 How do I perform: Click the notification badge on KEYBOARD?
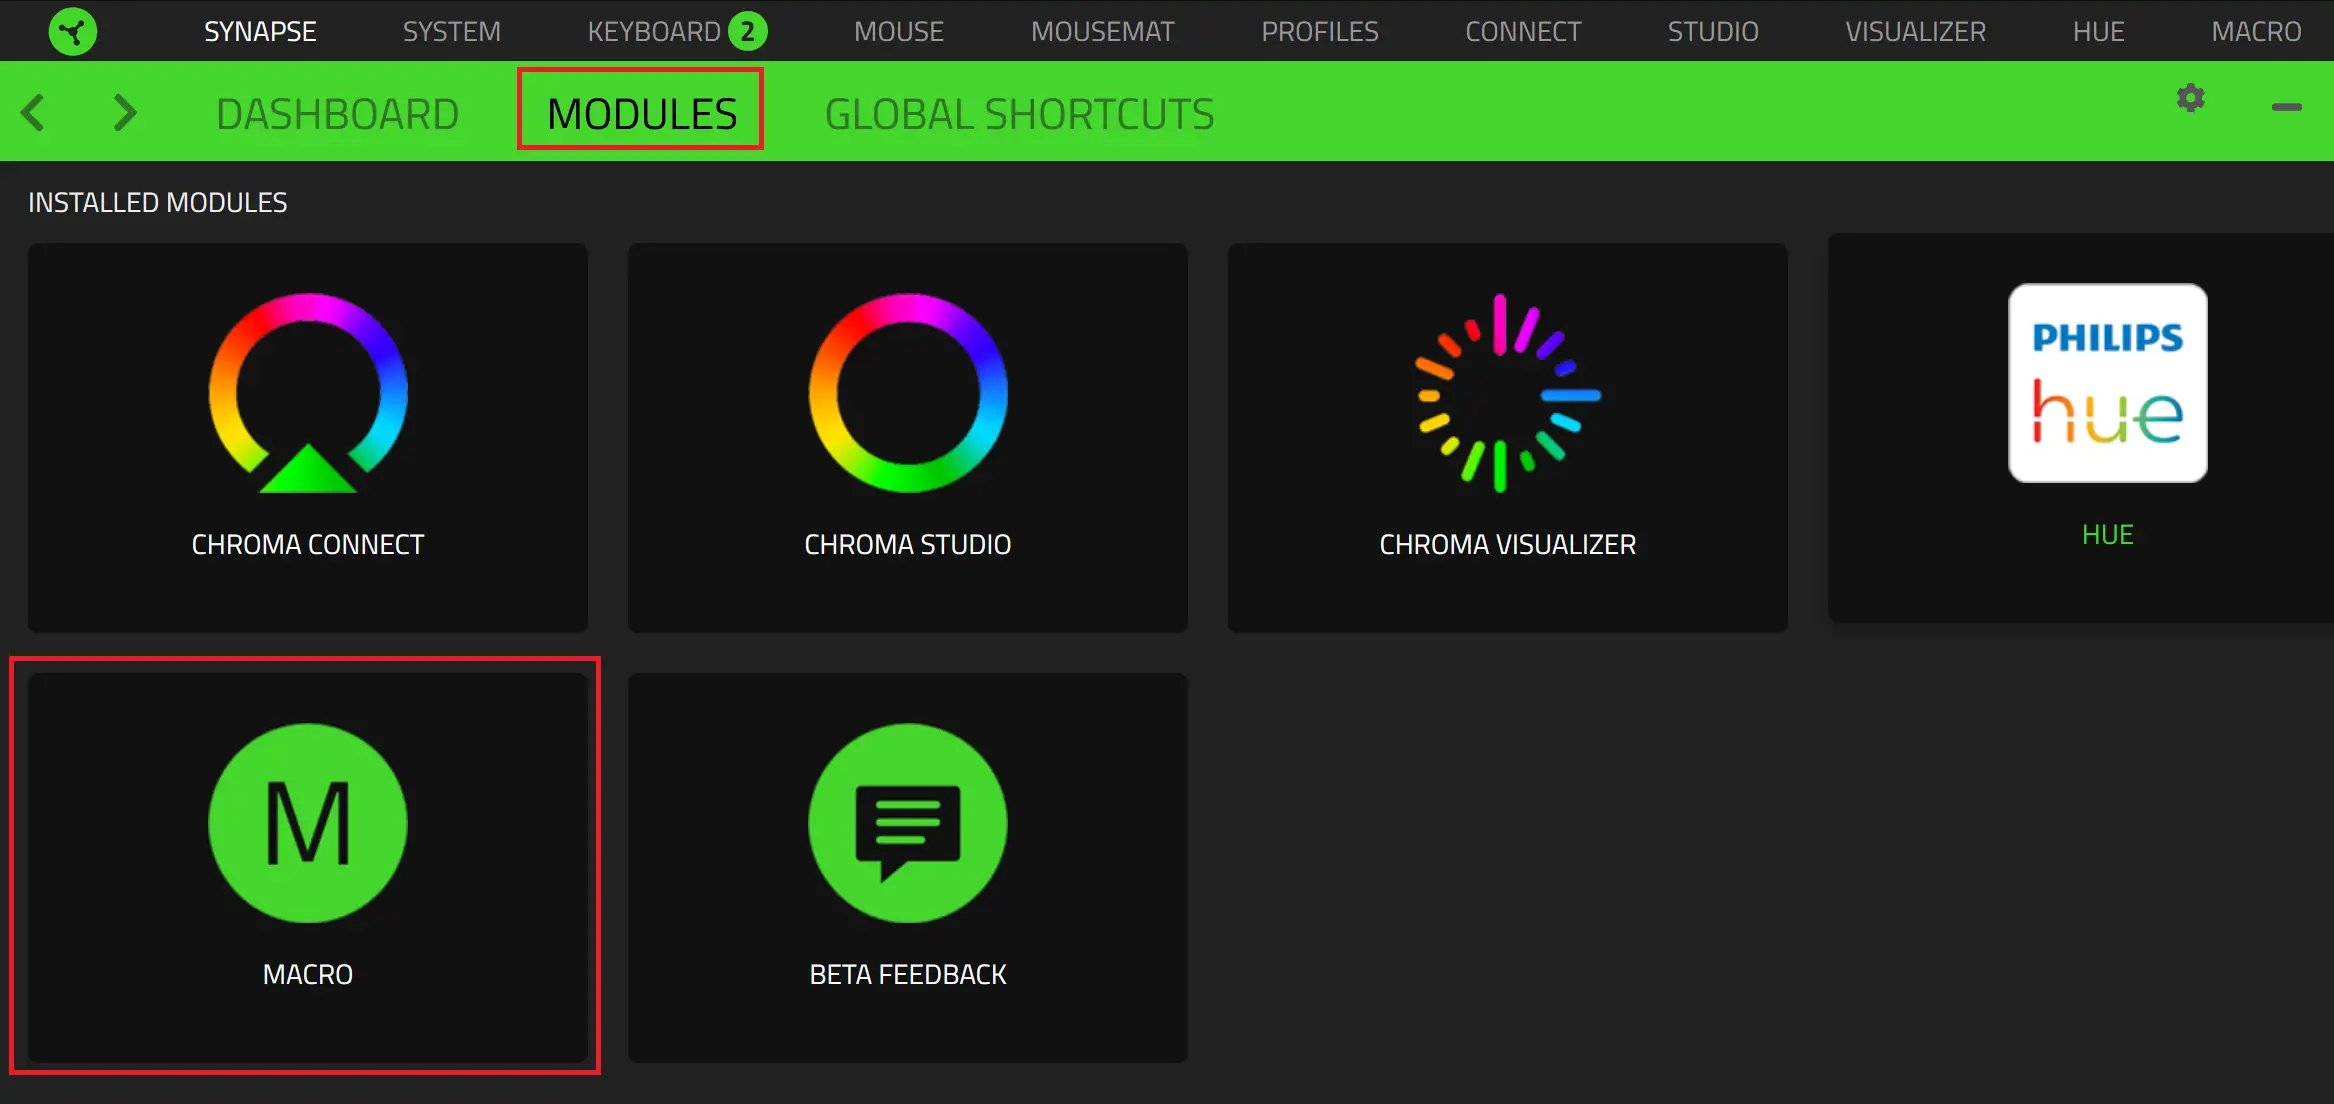click(x=752, y=30)
